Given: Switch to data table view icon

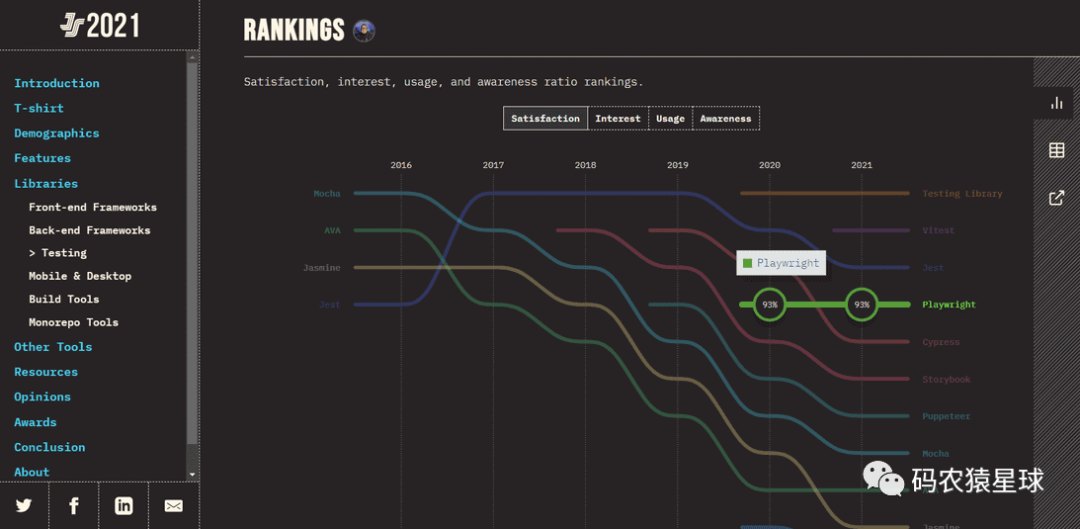Looking at the screenshot, I should [x=1057, y=150].
